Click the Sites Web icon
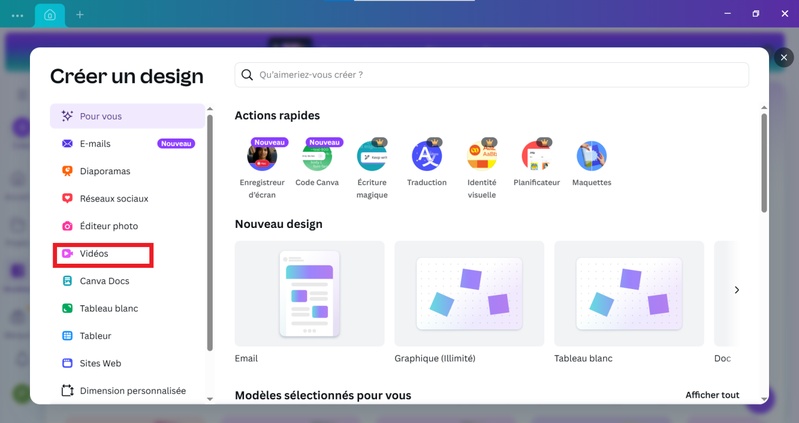This screenshot has height=423, width=799. tap(67, 363)
